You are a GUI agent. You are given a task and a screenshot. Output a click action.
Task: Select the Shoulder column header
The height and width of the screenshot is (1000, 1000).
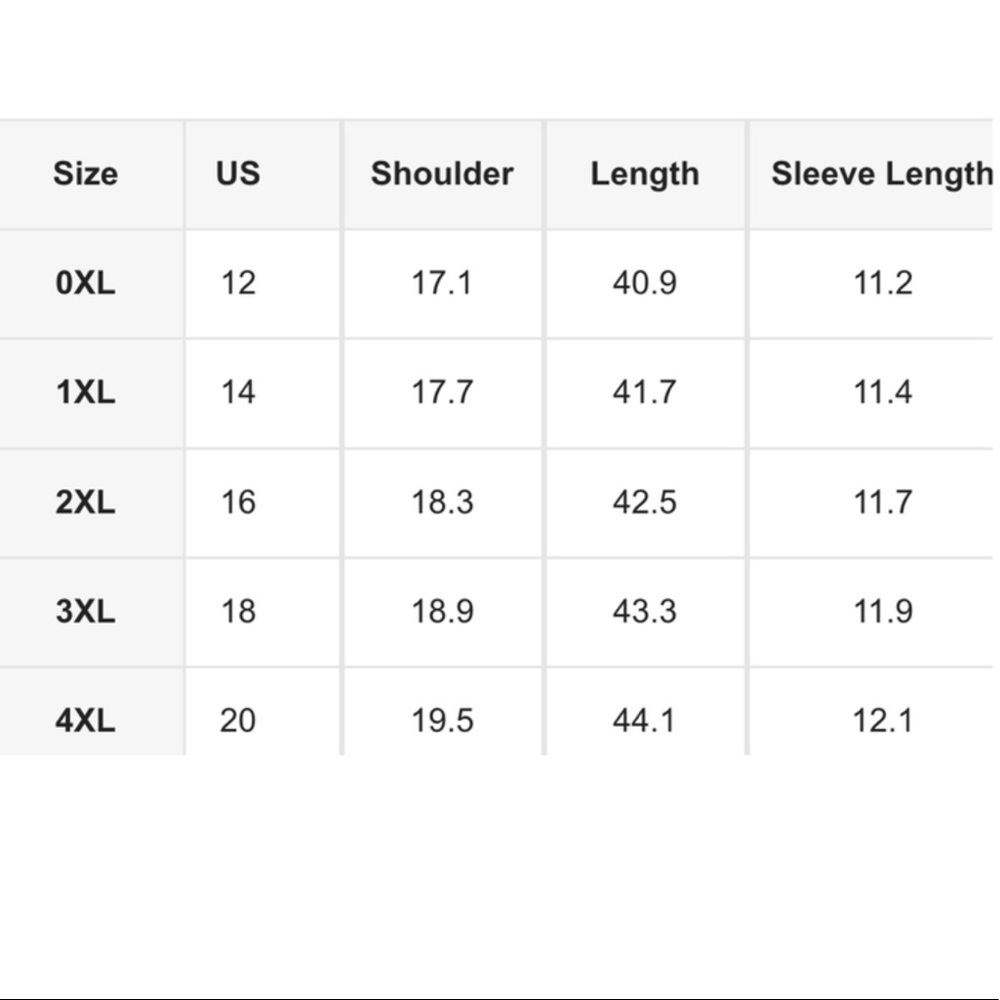pyautogui.click(x=442, y=173)
